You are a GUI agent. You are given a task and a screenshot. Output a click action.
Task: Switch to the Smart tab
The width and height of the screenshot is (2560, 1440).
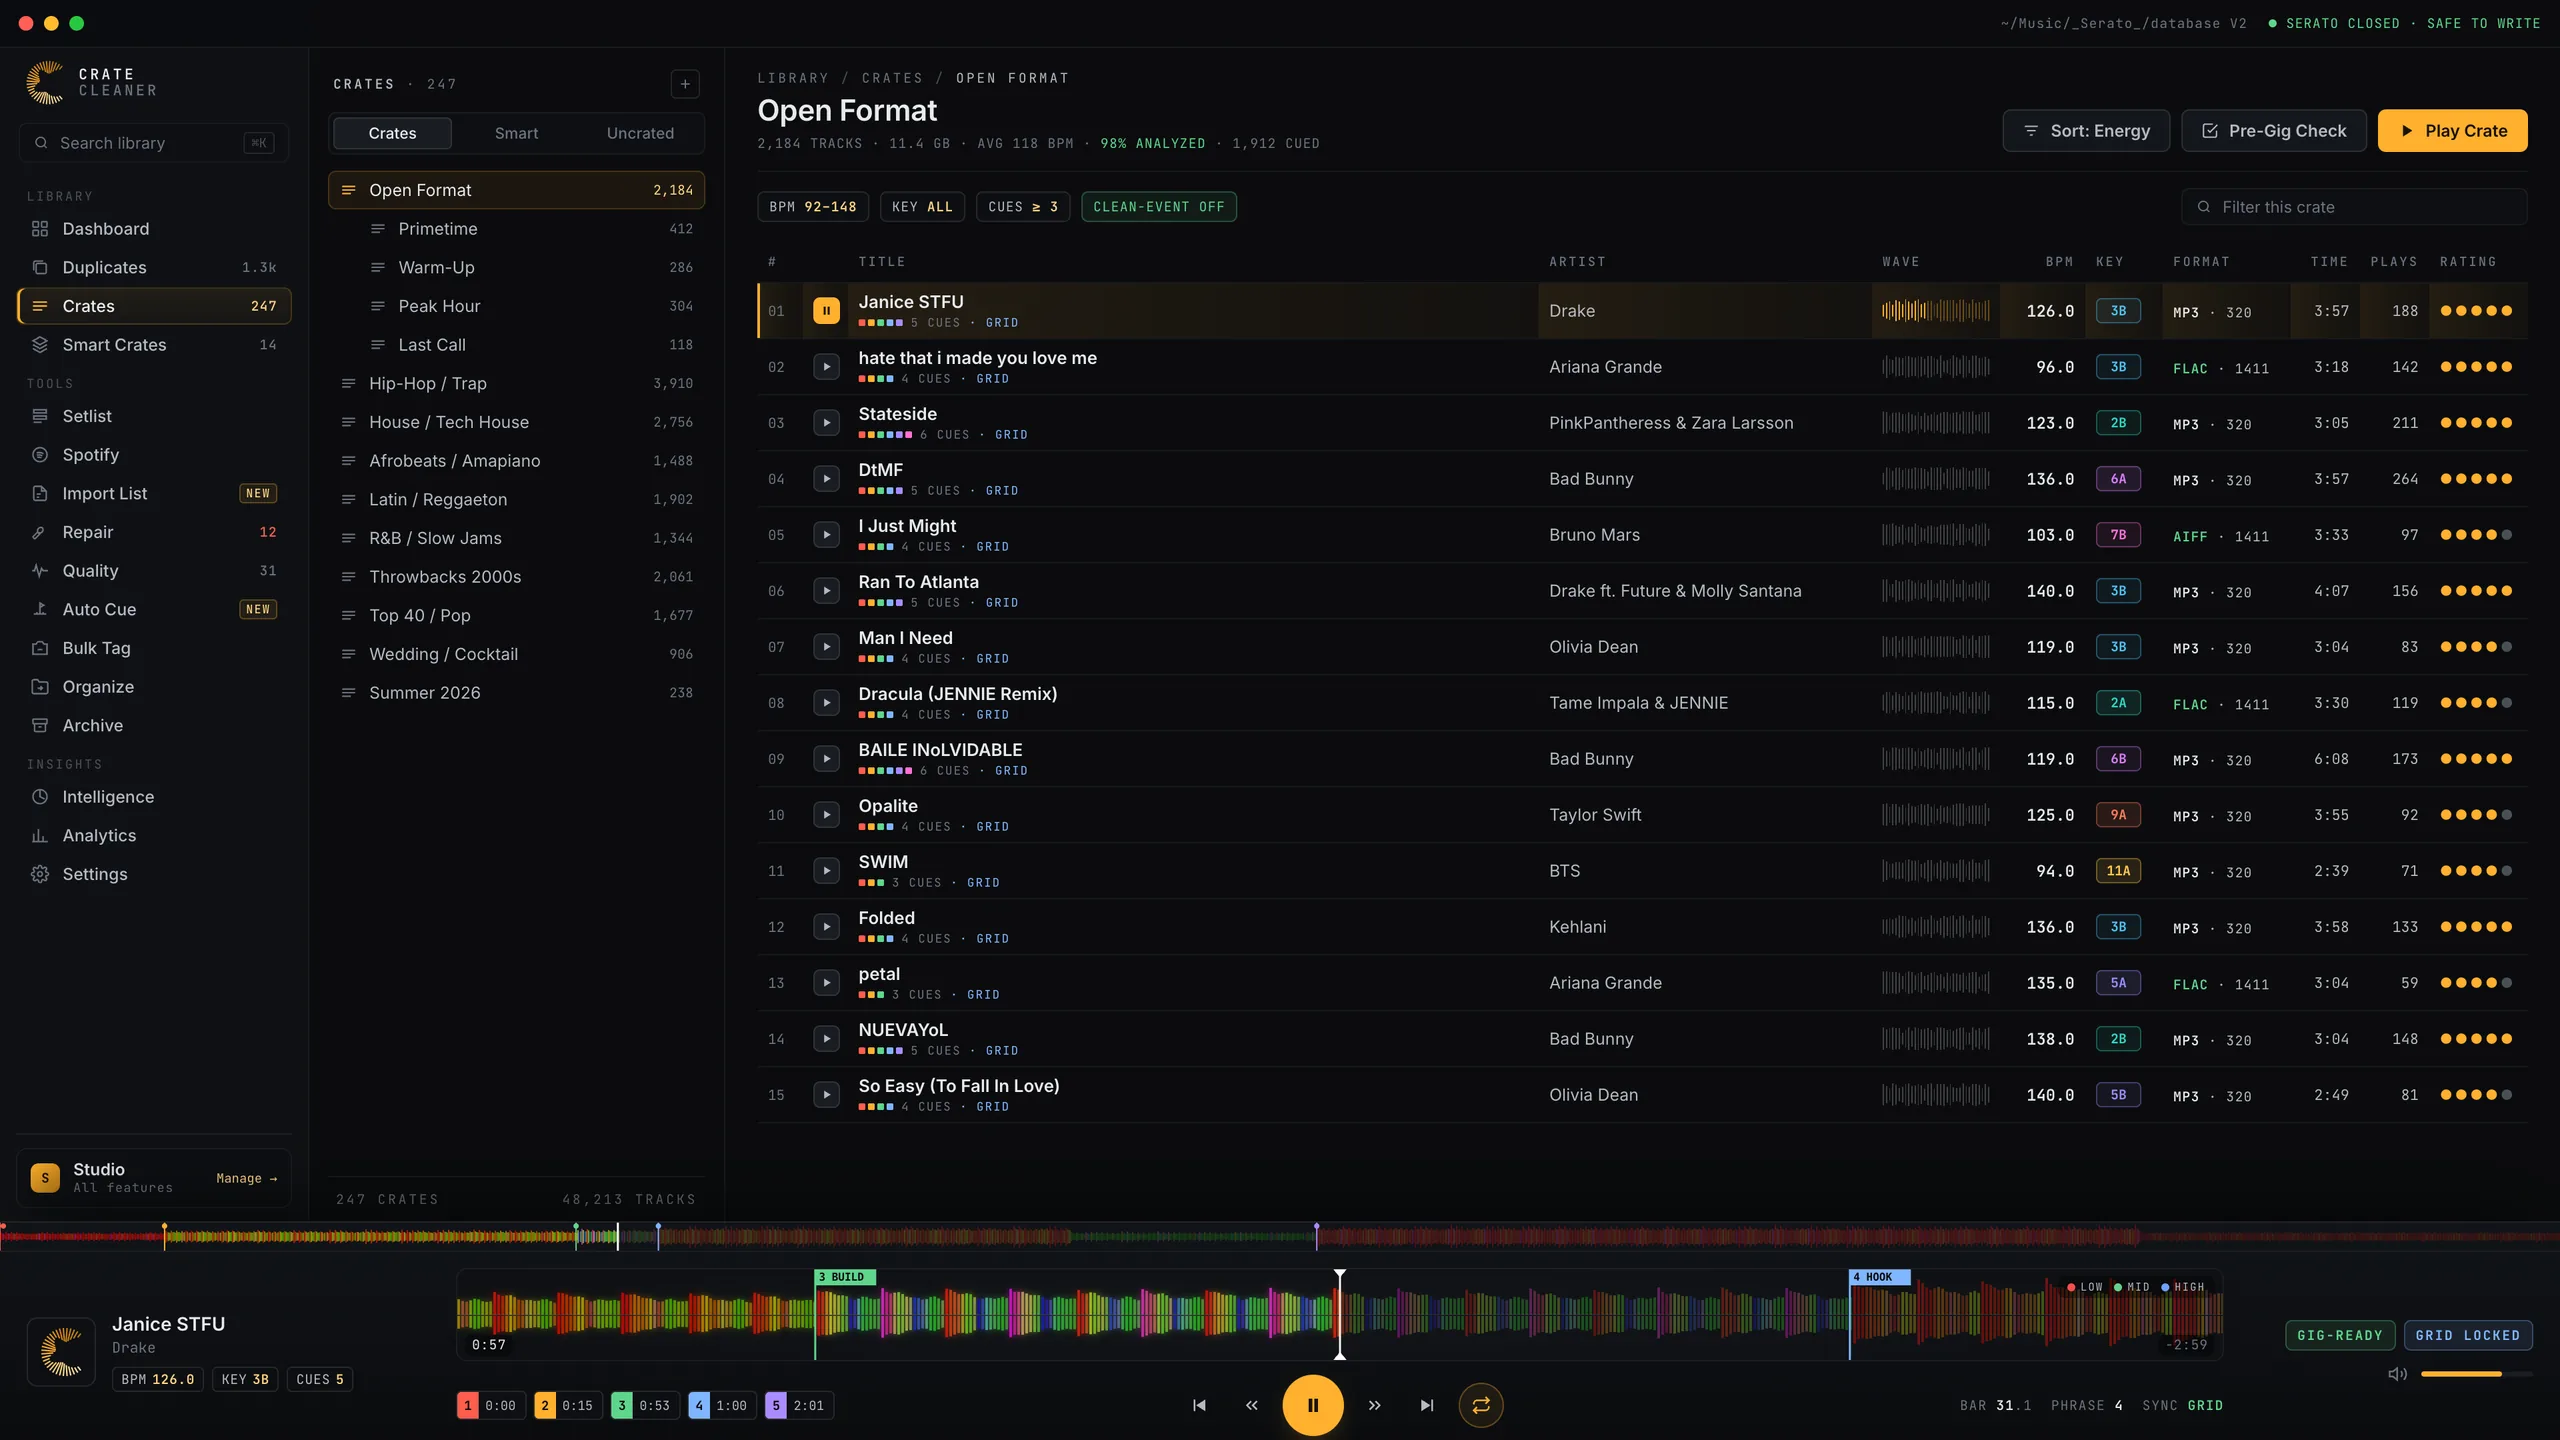coord(516,133)
